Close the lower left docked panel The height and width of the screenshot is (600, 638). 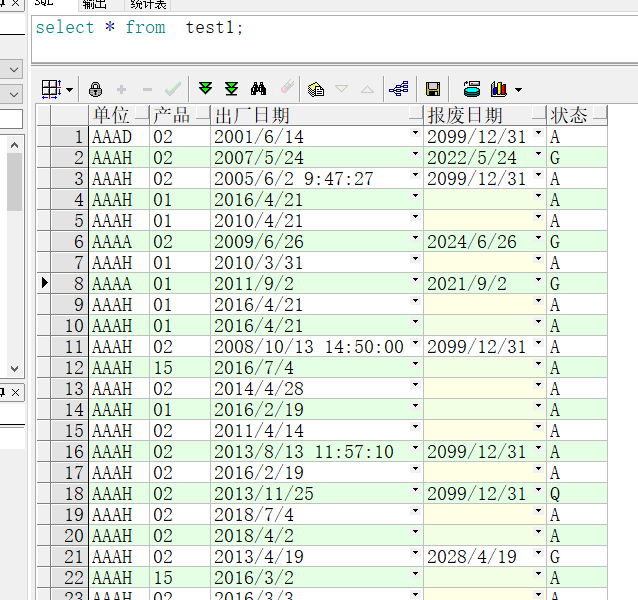(15, 392)
